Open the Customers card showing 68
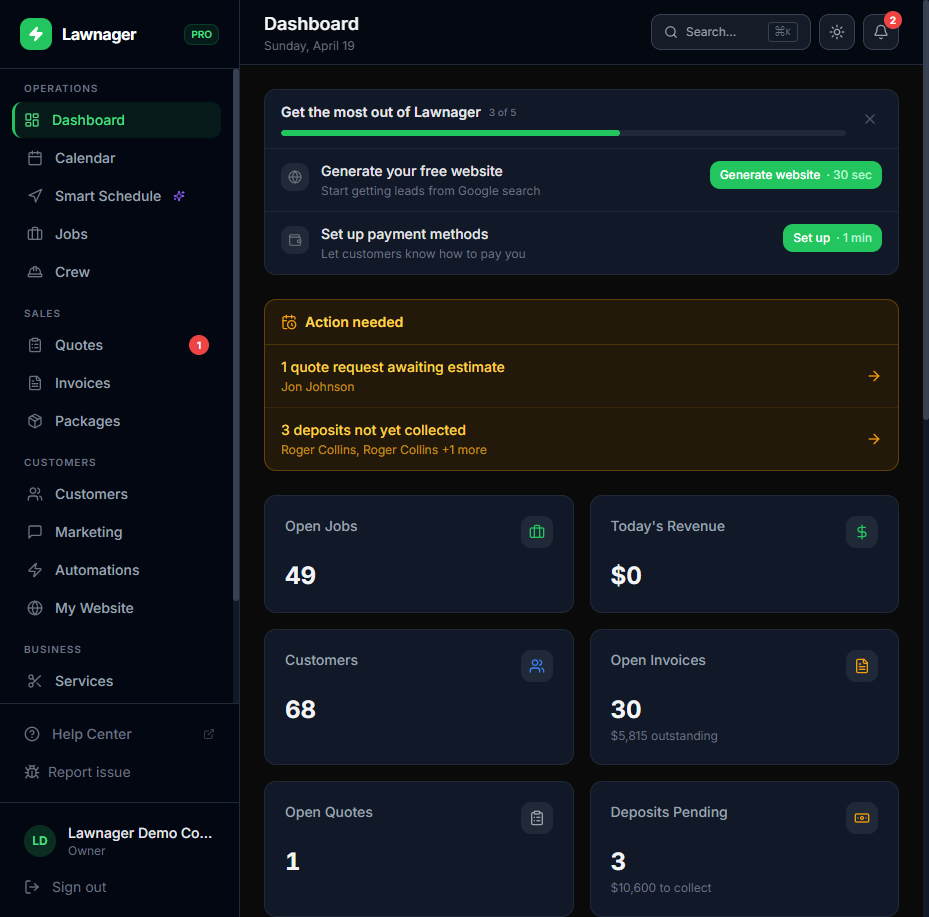This screenshot has height=917, width=929. tap(418, 697)
